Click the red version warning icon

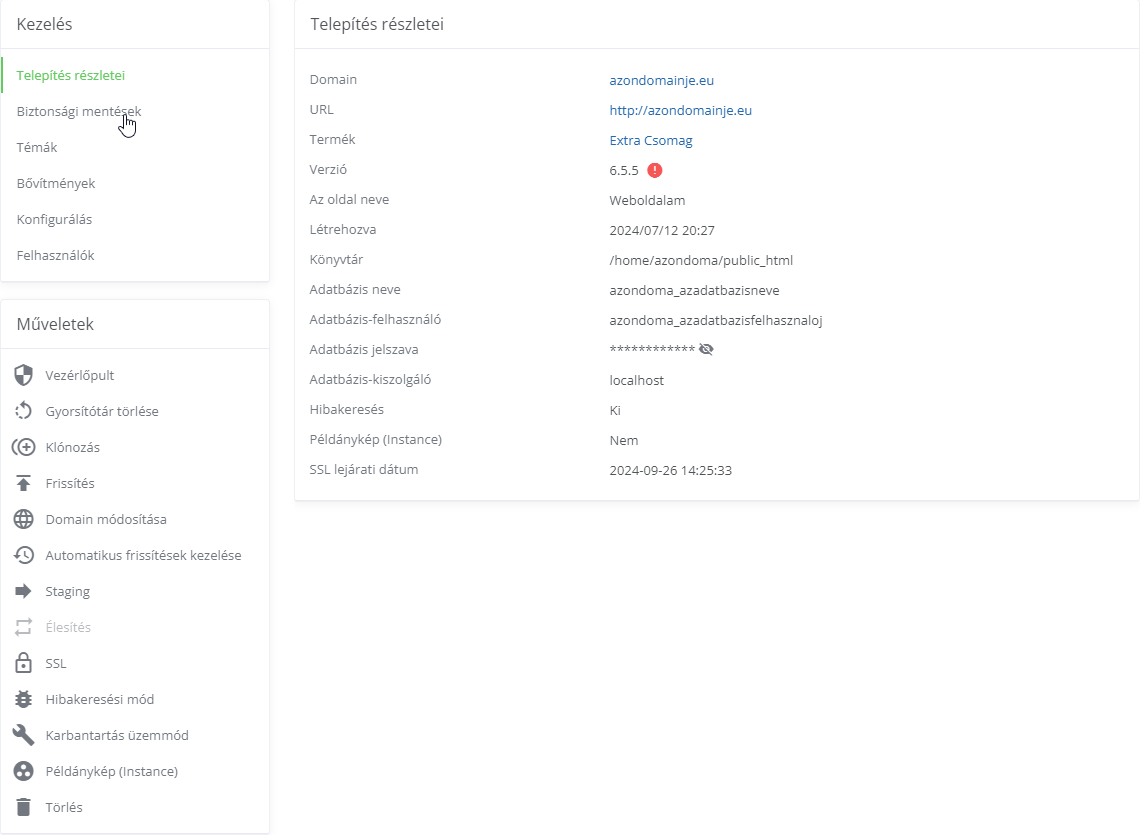(655, 170)
